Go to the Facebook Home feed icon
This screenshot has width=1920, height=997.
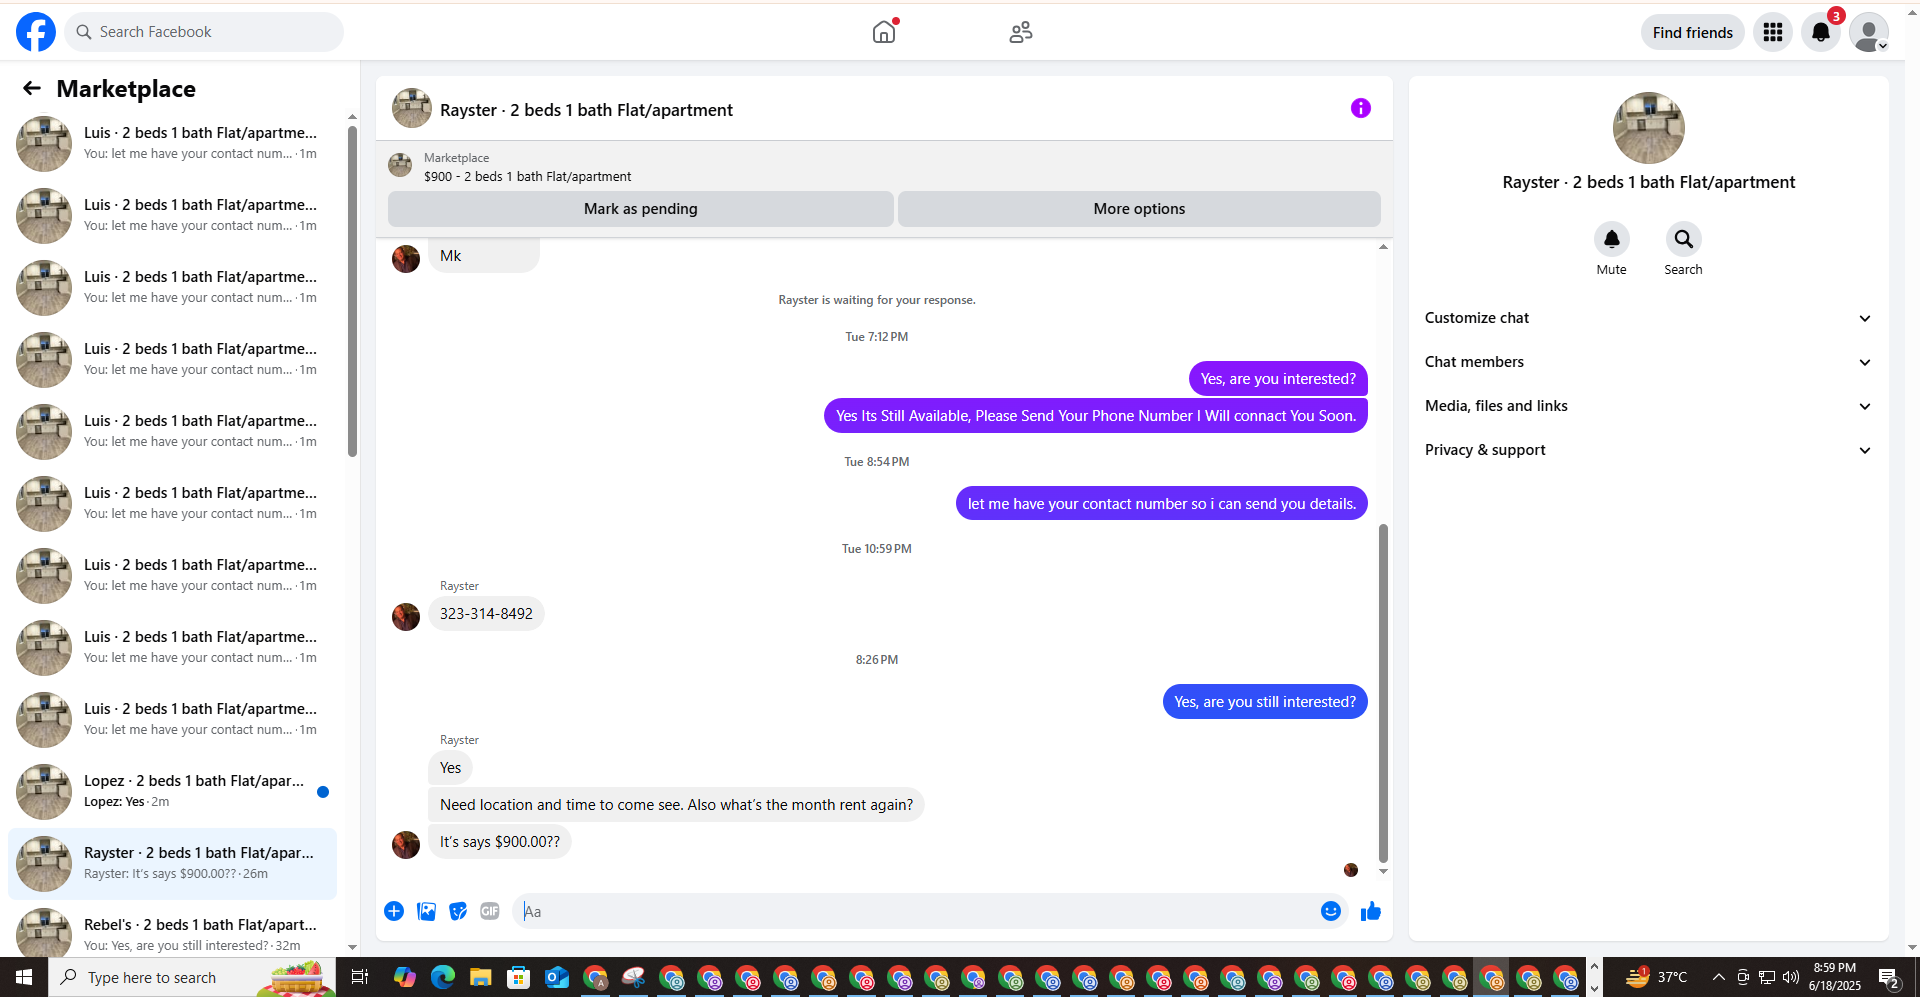(884, 32)
